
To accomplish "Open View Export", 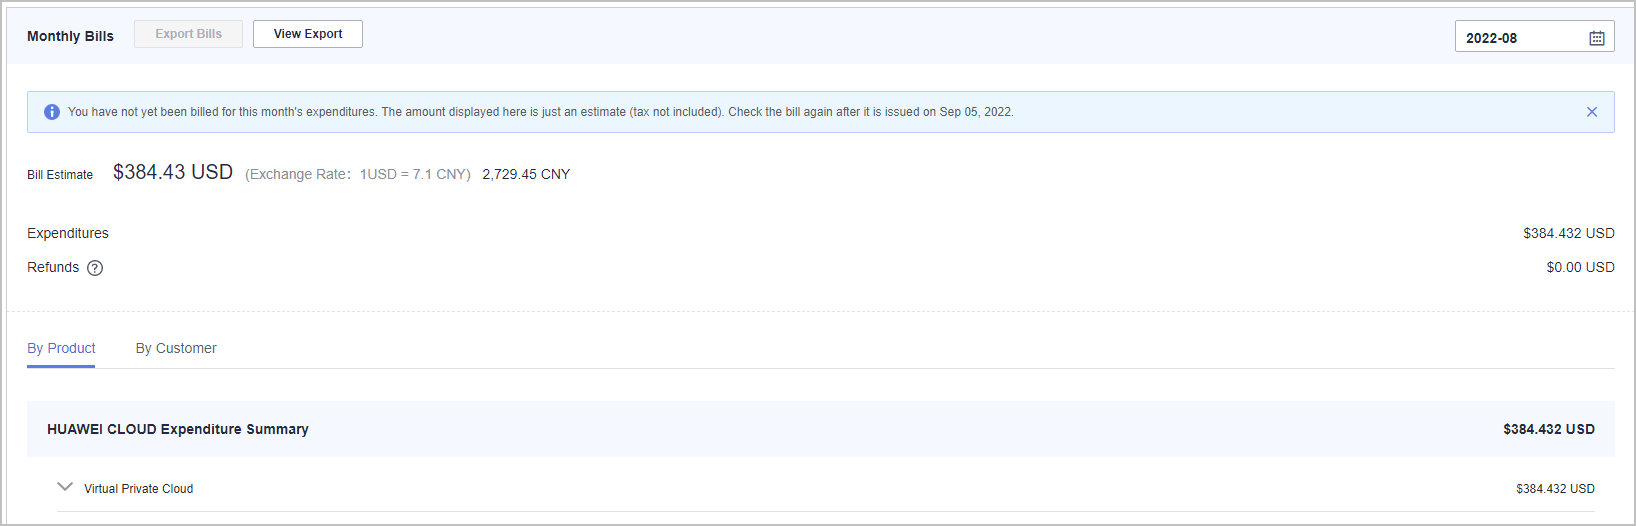I will pyautogui.click(x=308, y=34).
